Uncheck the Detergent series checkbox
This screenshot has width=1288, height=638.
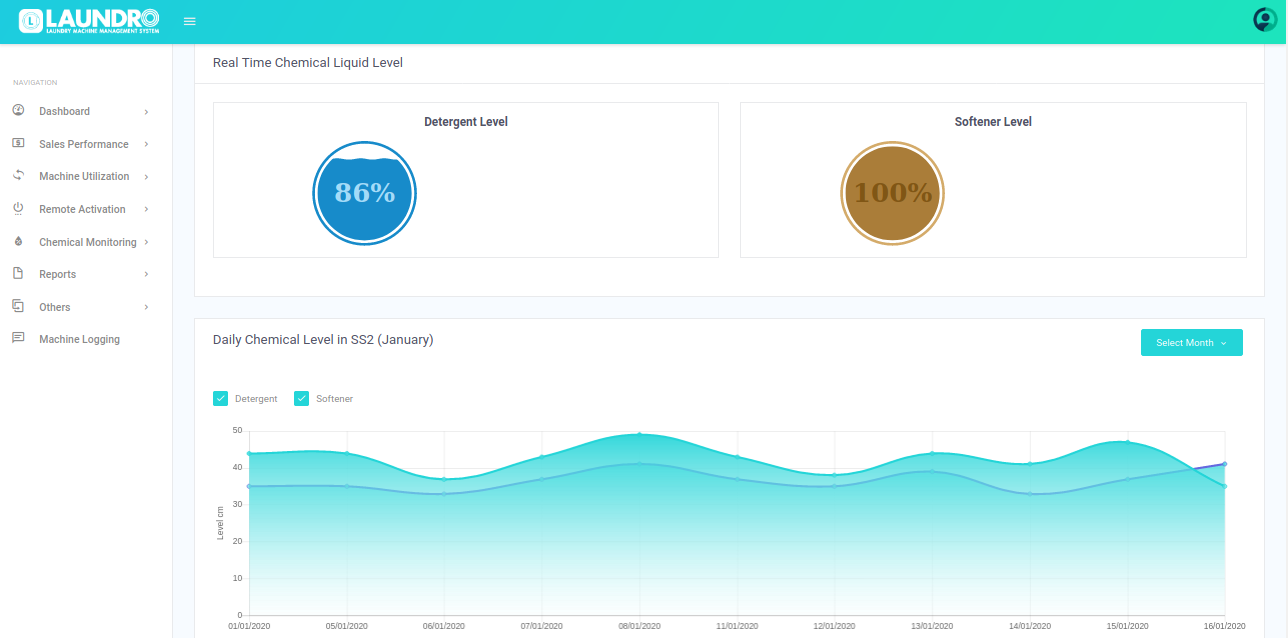(x=221, y=399)
